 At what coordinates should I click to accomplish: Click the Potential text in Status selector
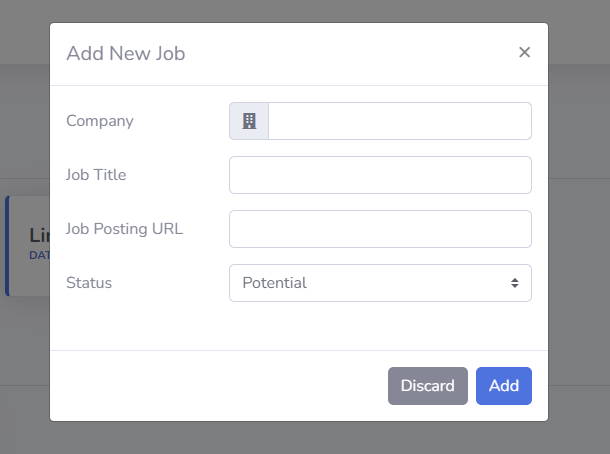275,283
